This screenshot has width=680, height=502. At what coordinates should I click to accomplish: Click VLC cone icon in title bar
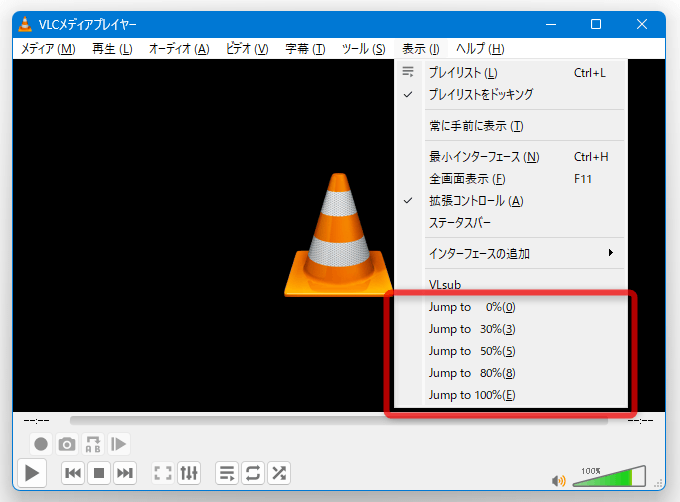25,24
